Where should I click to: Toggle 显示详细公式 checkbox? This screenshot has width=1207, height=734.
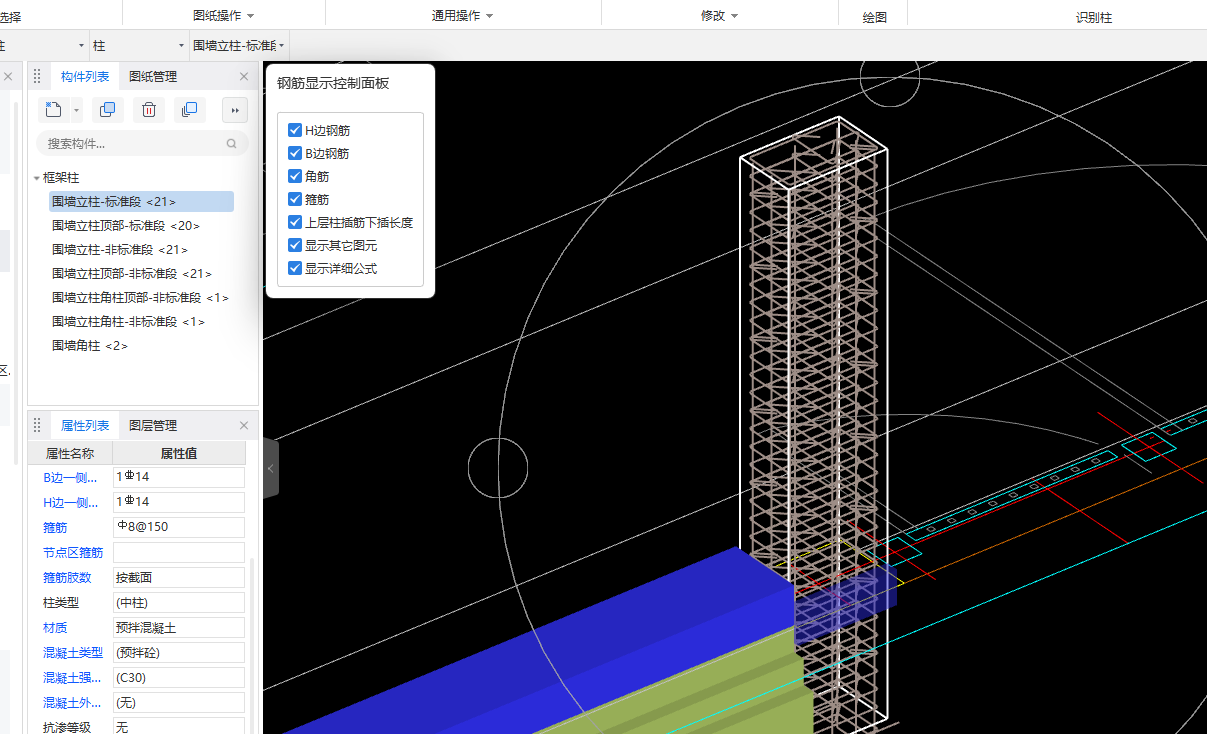[x=295, y=268]
